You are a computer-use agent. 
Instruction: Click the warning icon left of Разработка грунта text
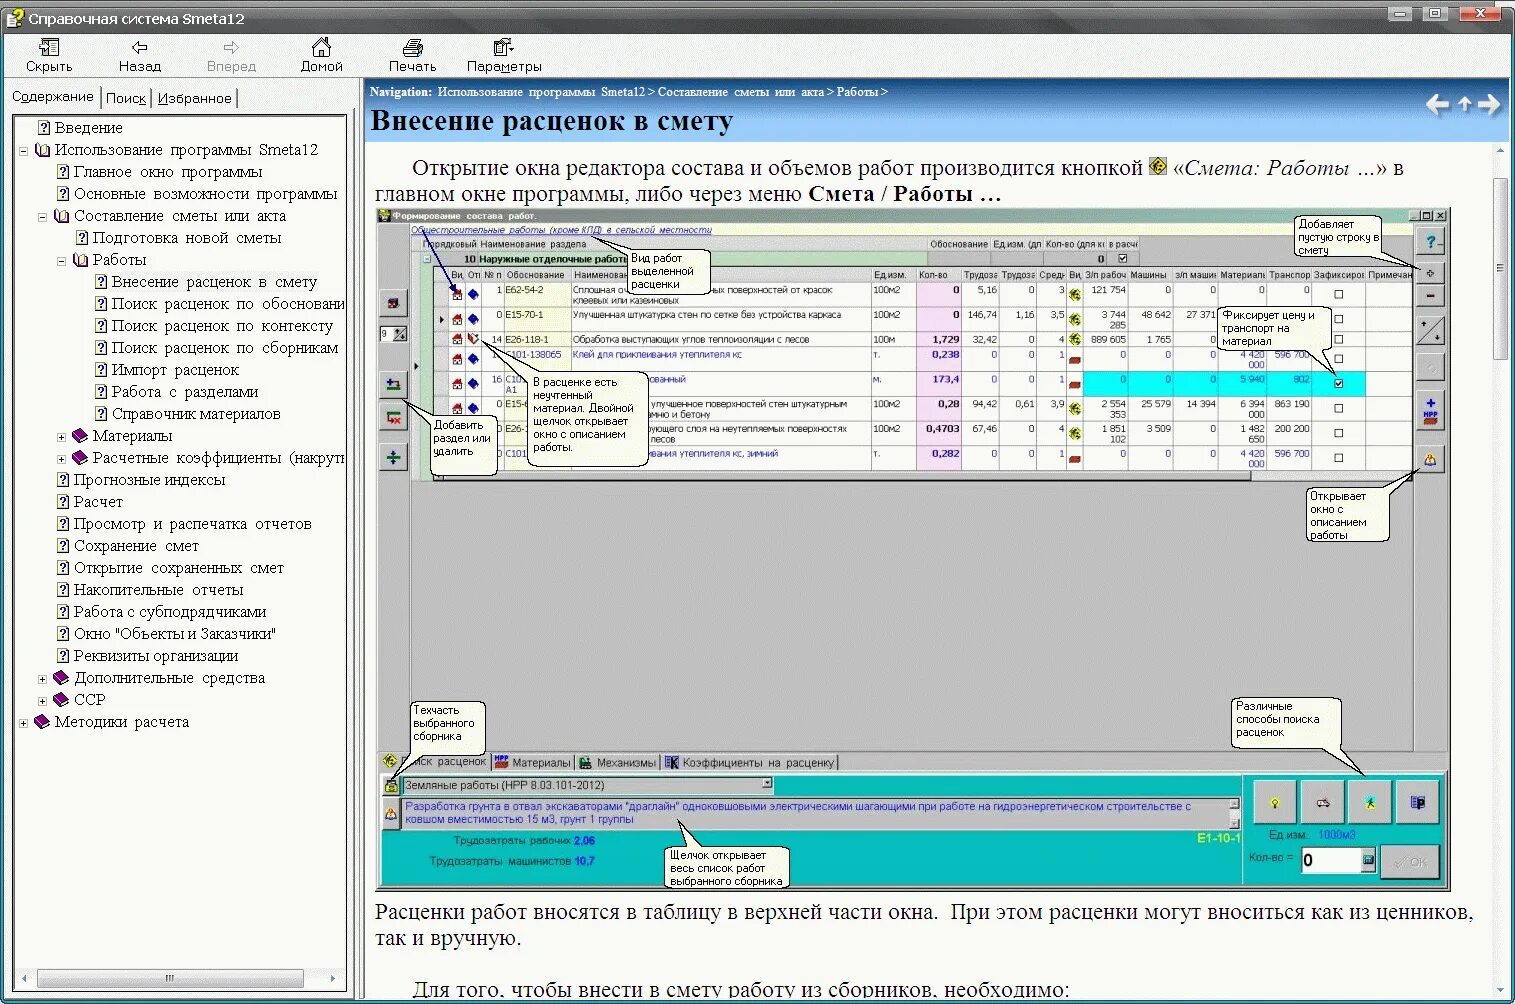391,815
